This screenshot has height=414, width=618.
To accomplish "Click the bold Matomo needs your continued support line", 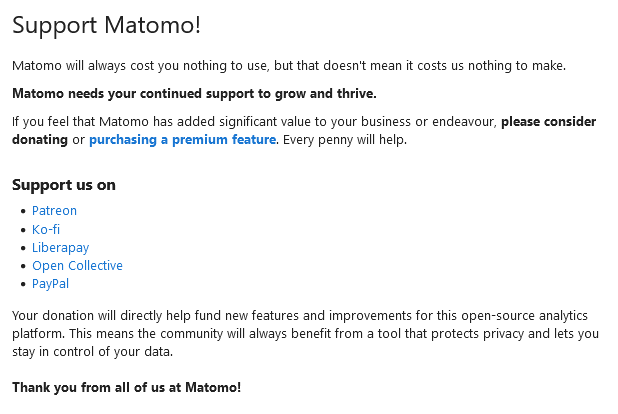I will pyautogui.click(x=194, y=93).
